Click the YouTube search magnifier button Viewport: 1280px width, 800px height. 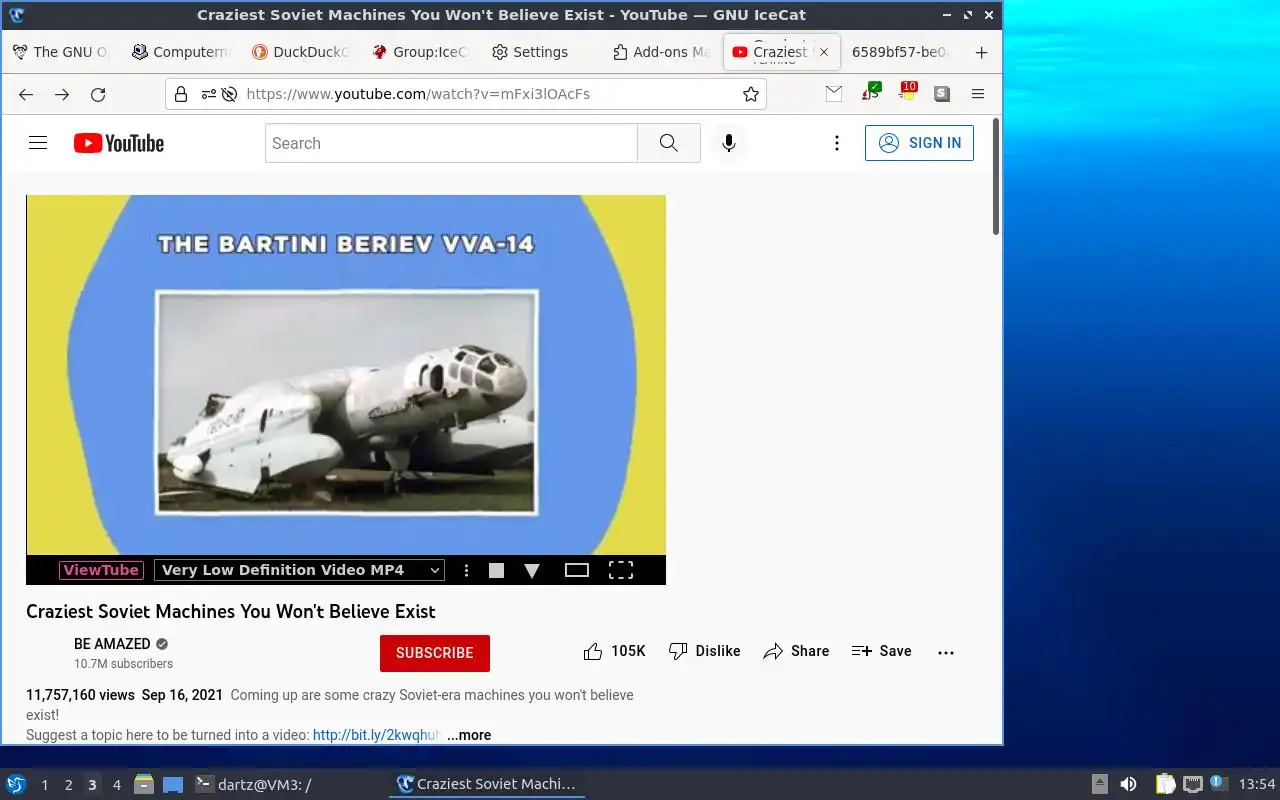point(669,143)
